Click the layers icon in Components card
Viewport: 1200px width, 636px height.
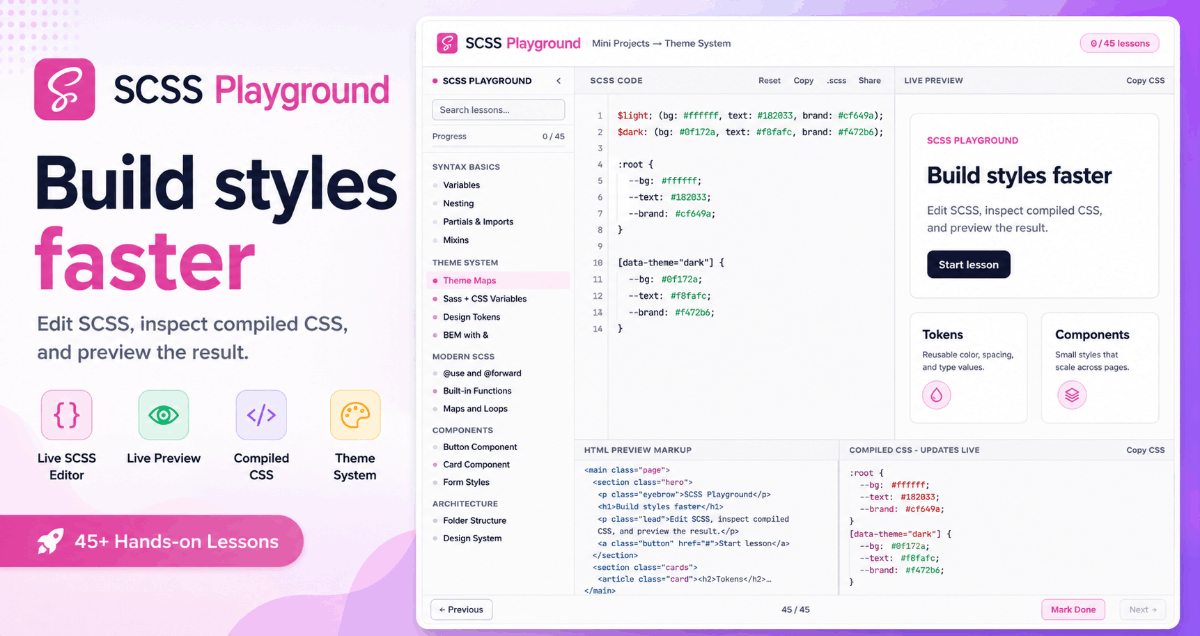[1071, 395]
